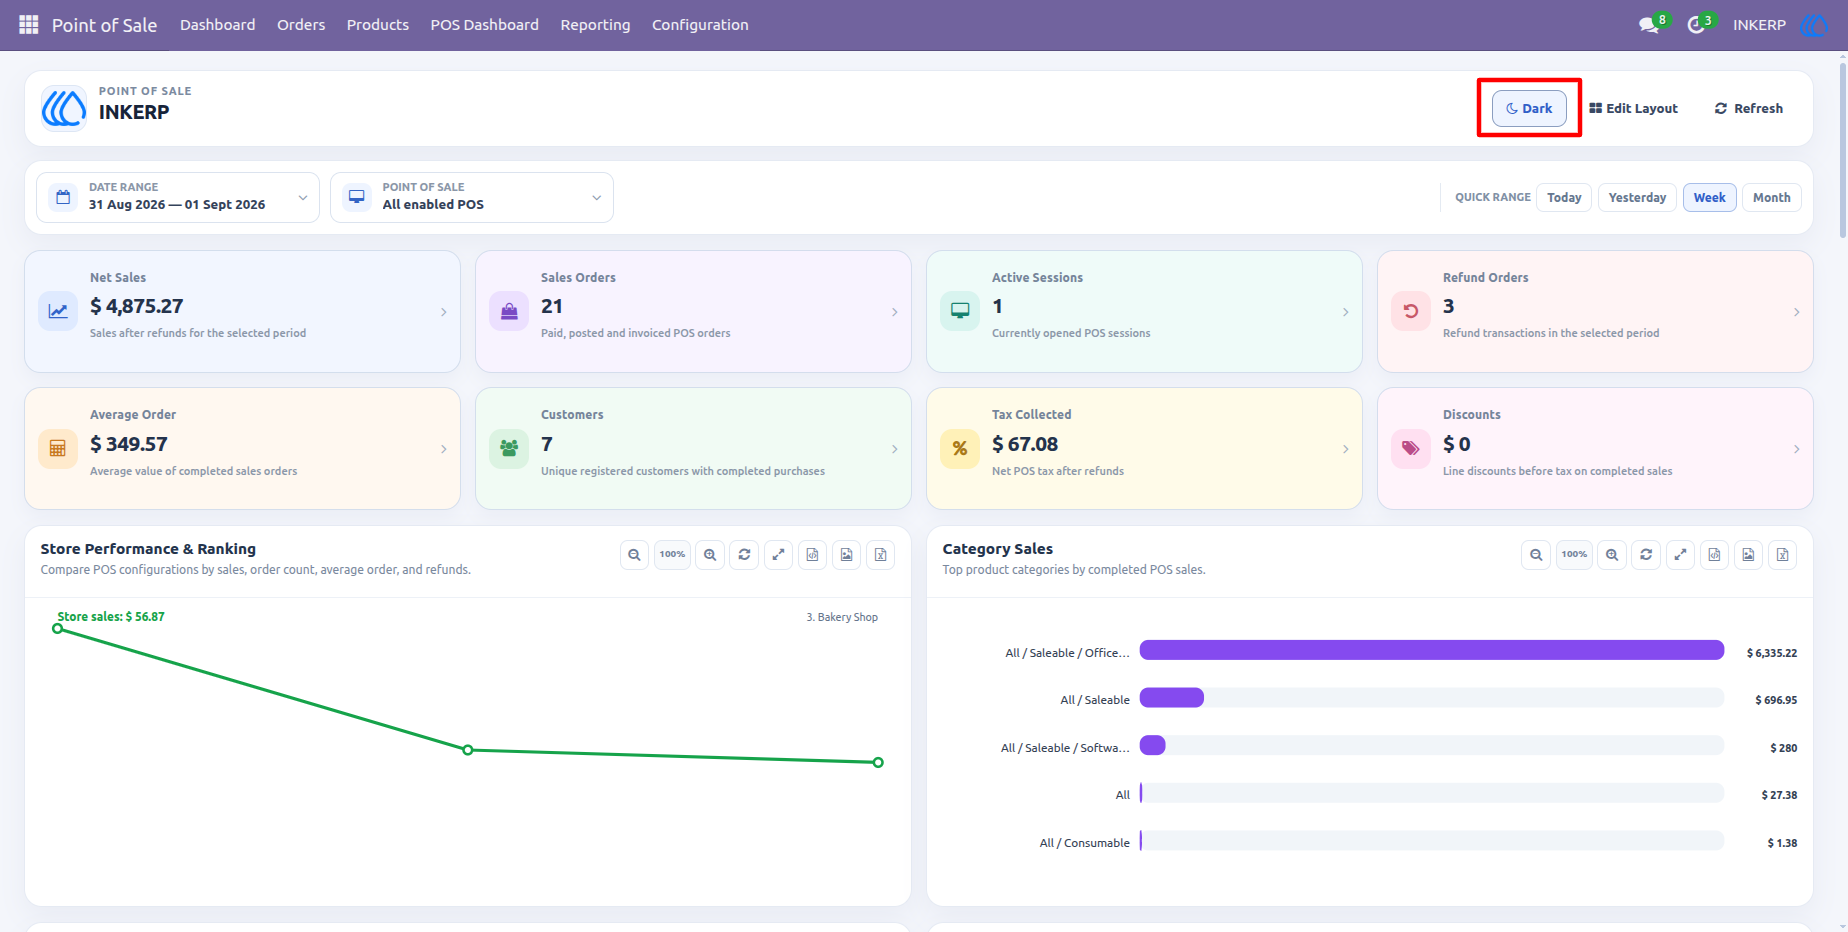Open the Date Range dropdown
Image resolution: width=1848 pixels, height=932 pixels.
178,197
